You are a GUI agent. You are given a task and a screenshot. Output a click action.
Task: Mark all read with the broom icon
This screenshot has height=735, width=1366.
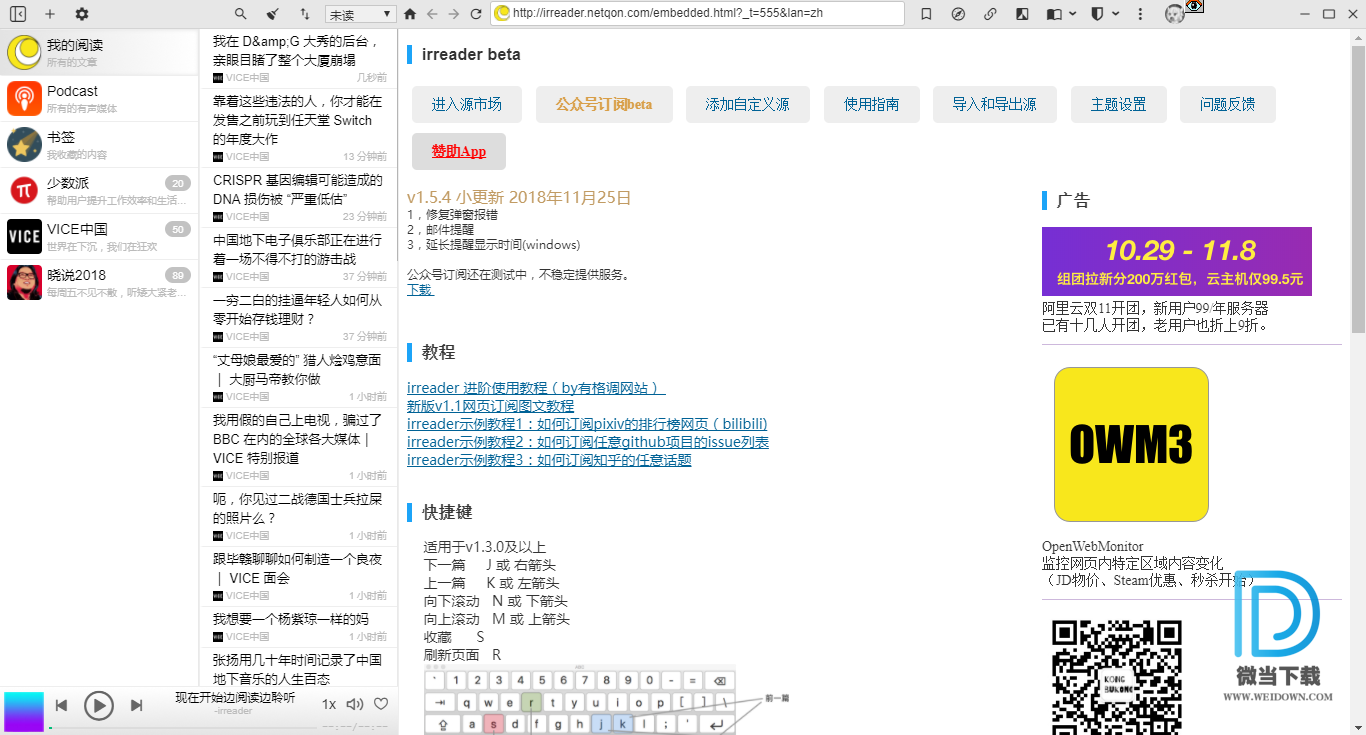coord(272,14)
